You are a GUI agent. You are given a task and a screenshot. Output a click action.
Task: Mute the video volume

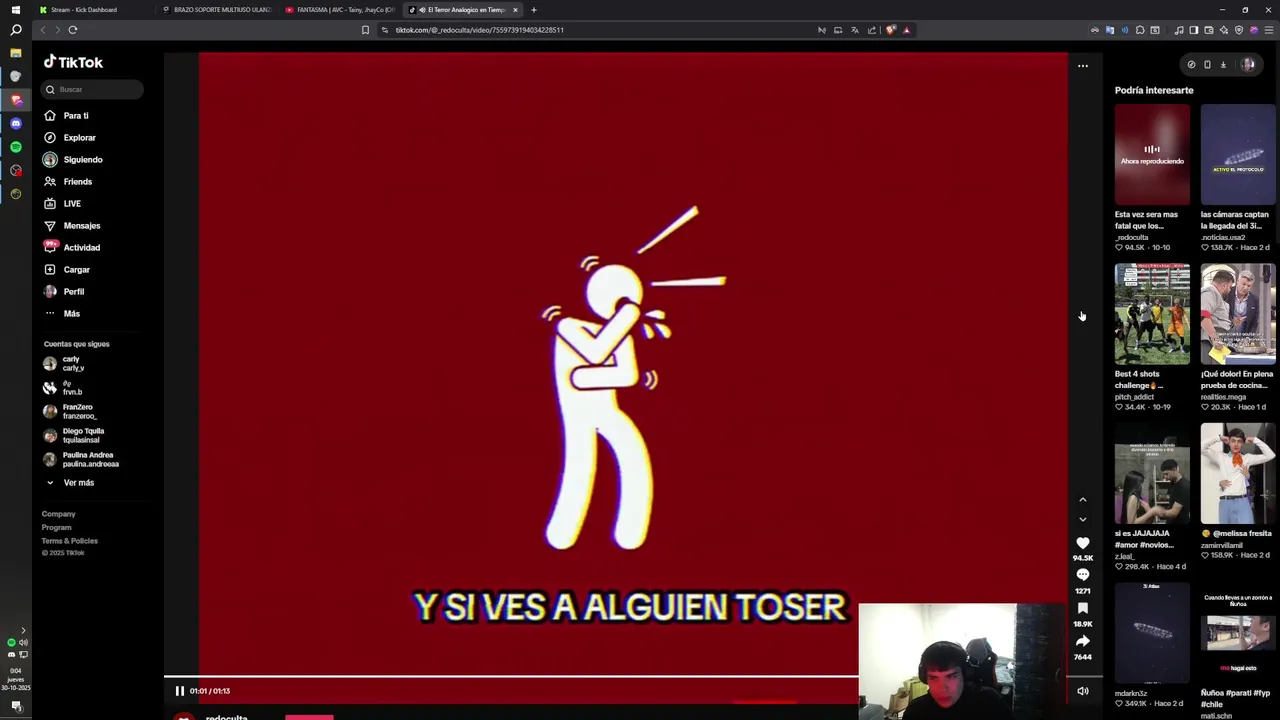click(x=1083, y=691)
